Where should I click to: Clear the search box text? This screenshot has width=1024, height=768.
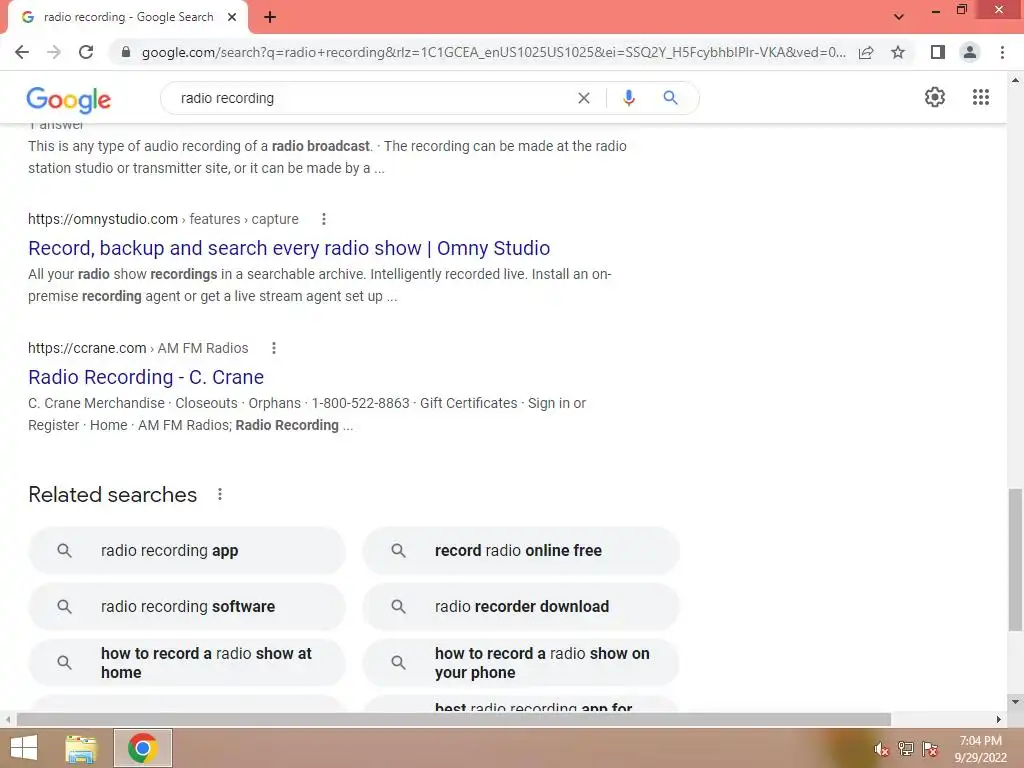click(584, 98)
